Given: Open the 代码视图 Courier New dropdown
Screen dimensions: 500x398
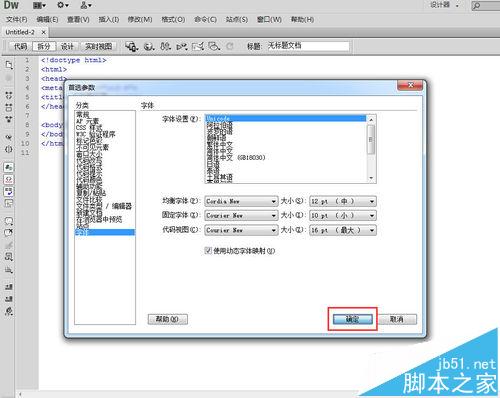Looking at the screenshot, I should [x=241, y=230].
